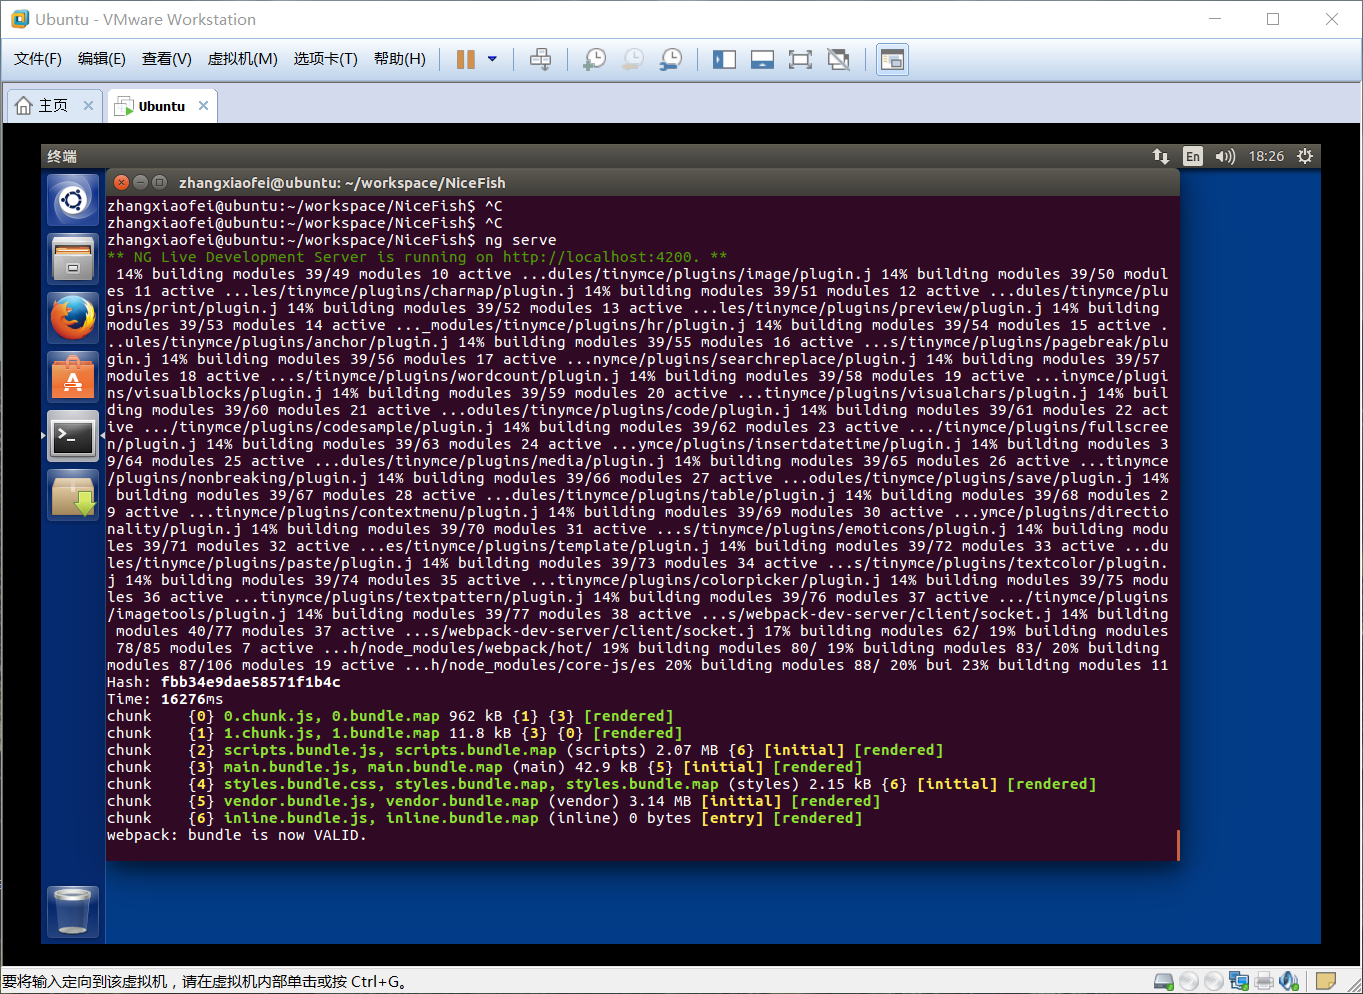Viewport: 1363px width, 994px height.
Task: Open the message log note icon
Action: pos(1326,981)
